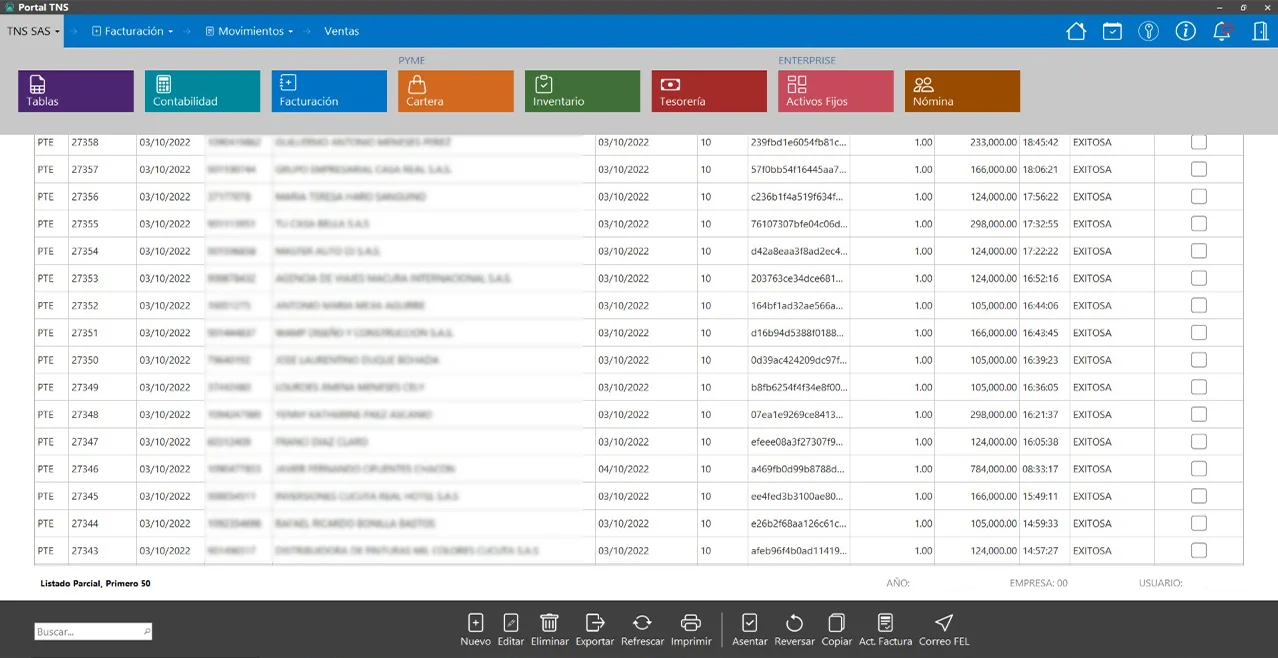1278x658 pixels.
Task: Select invoice number 27351 cell
Action: pos(102,333)
